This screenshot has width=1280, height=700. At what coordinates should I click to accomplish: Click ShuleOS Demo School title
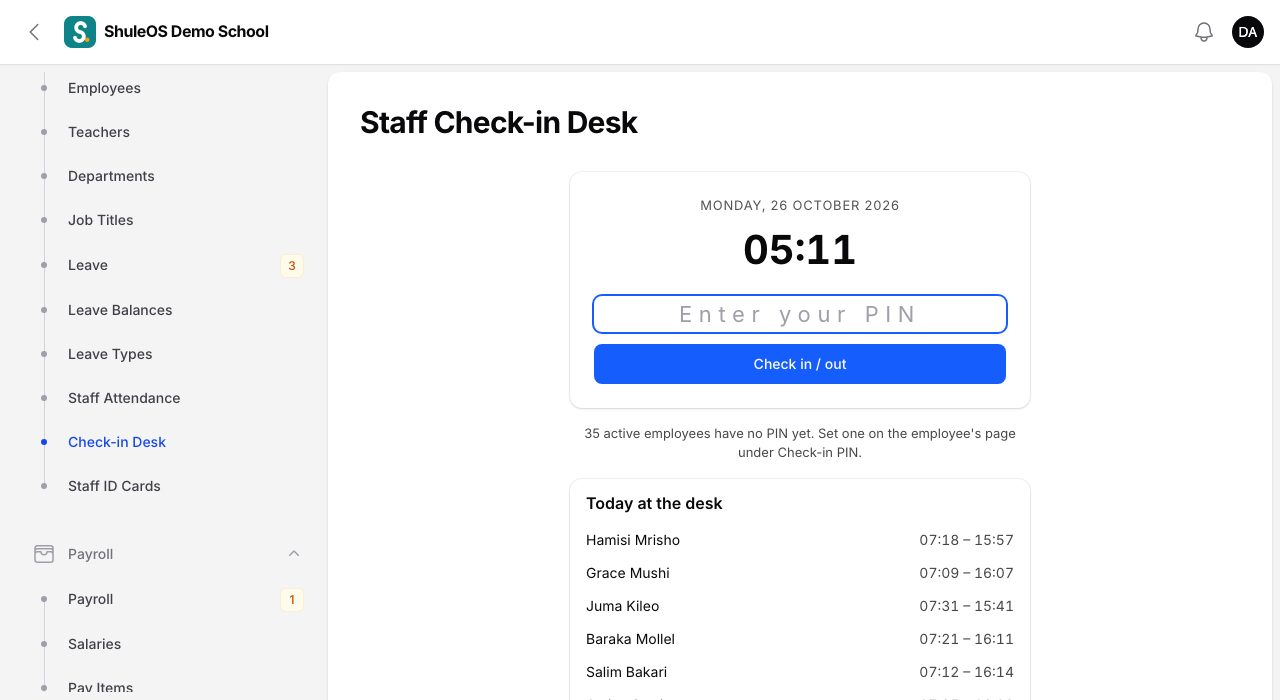[186, 32]
